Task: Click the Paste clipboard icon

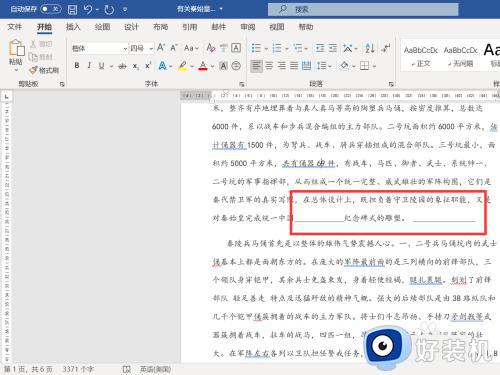Action: tap(16, 48)
